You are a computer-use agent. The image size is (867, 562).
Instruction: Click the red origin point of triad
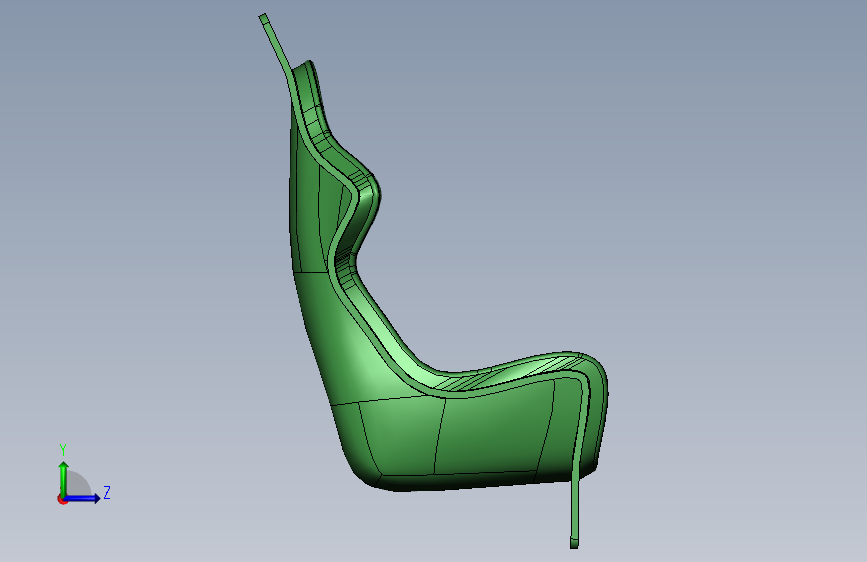pos(62,499)
